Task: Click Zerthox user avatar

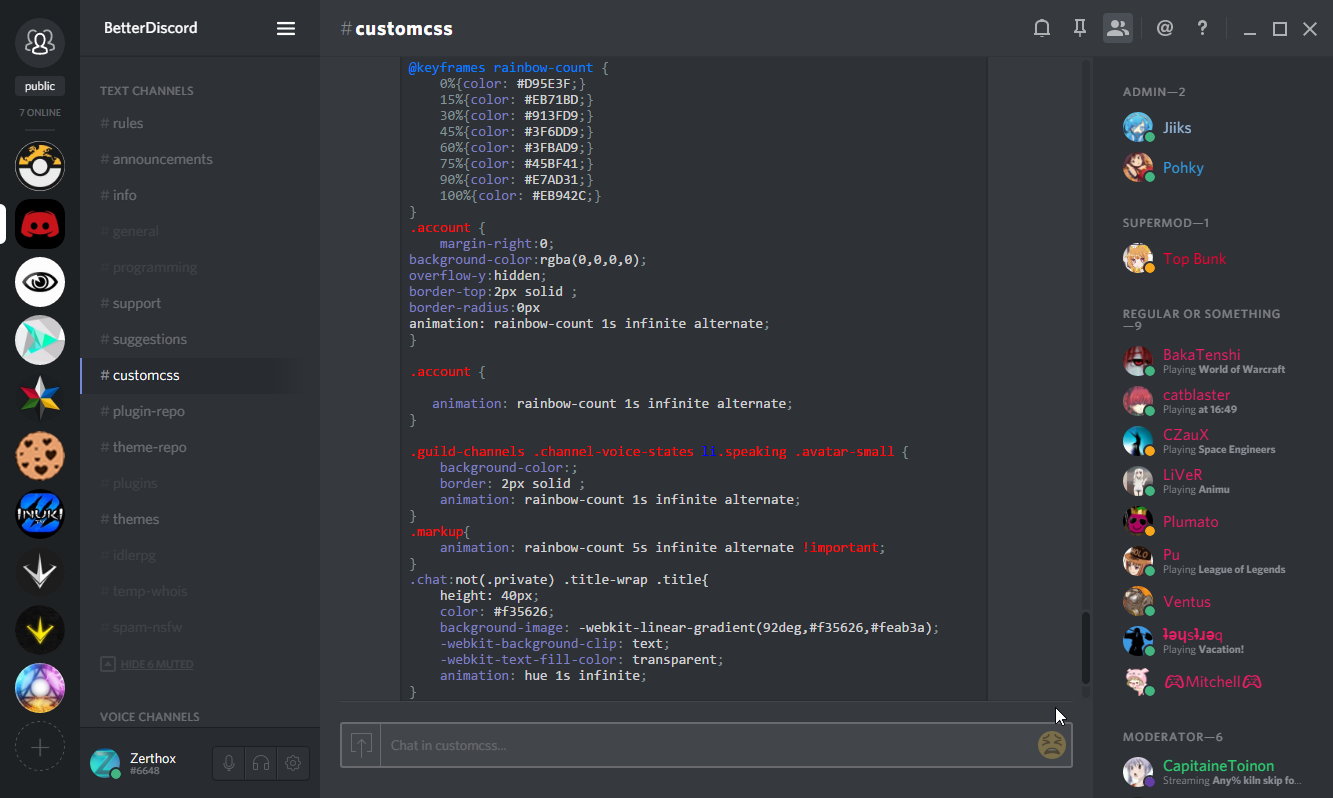Action: point(105,763)
